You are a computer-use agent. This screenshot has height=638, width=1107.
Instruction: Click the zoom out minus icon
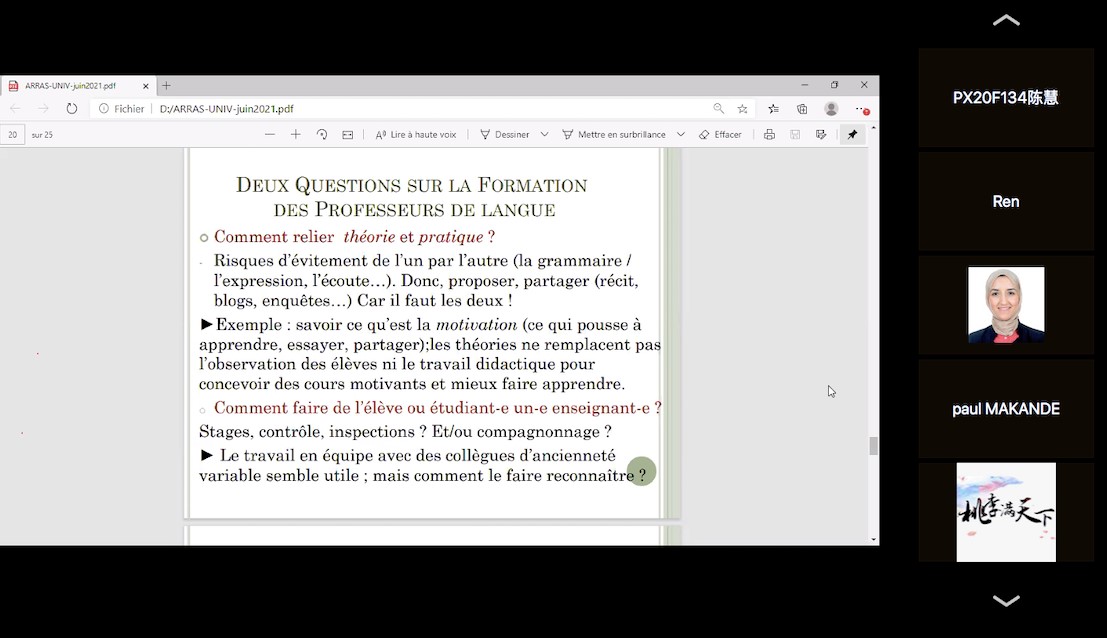point(270,134)
